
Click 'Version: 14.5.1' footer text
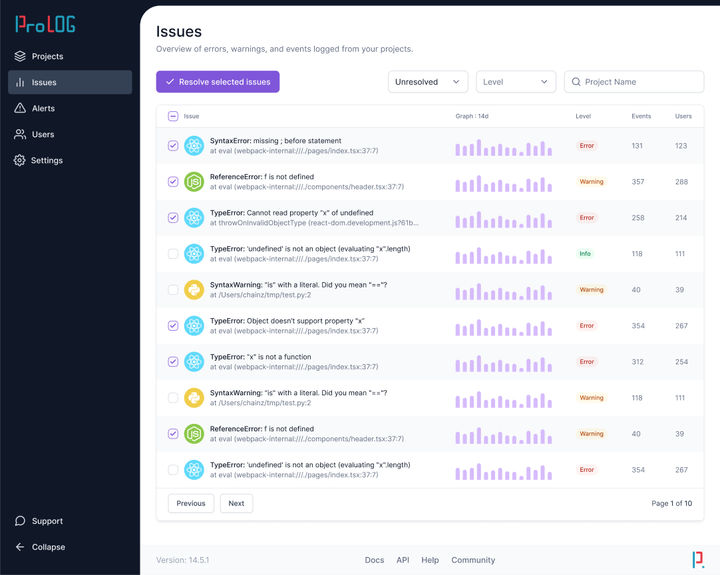[183, 560]
